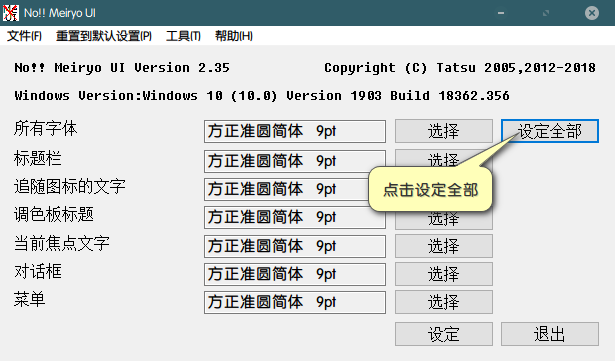Image resolution: width=615 pixels, height=361 pixels.
Task: Minimize the No!! Meiryo UI window
Action: pyautogui.click(x=501, y=13)
